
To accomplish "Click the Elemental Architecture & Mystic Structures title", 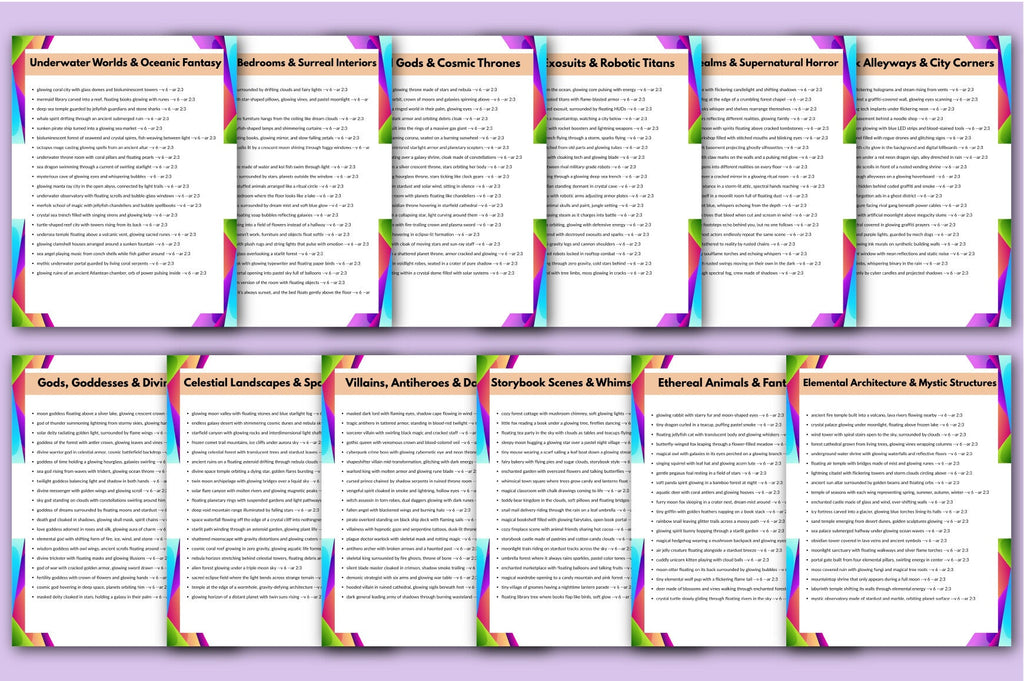I will [x=899, y=383].
